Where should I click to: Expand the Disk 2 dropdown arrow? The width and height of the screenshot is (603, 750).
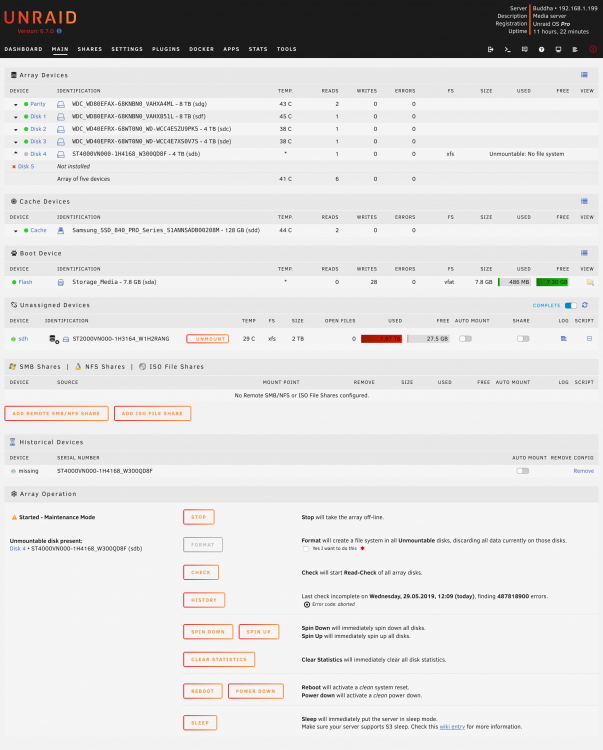(16, 129)
